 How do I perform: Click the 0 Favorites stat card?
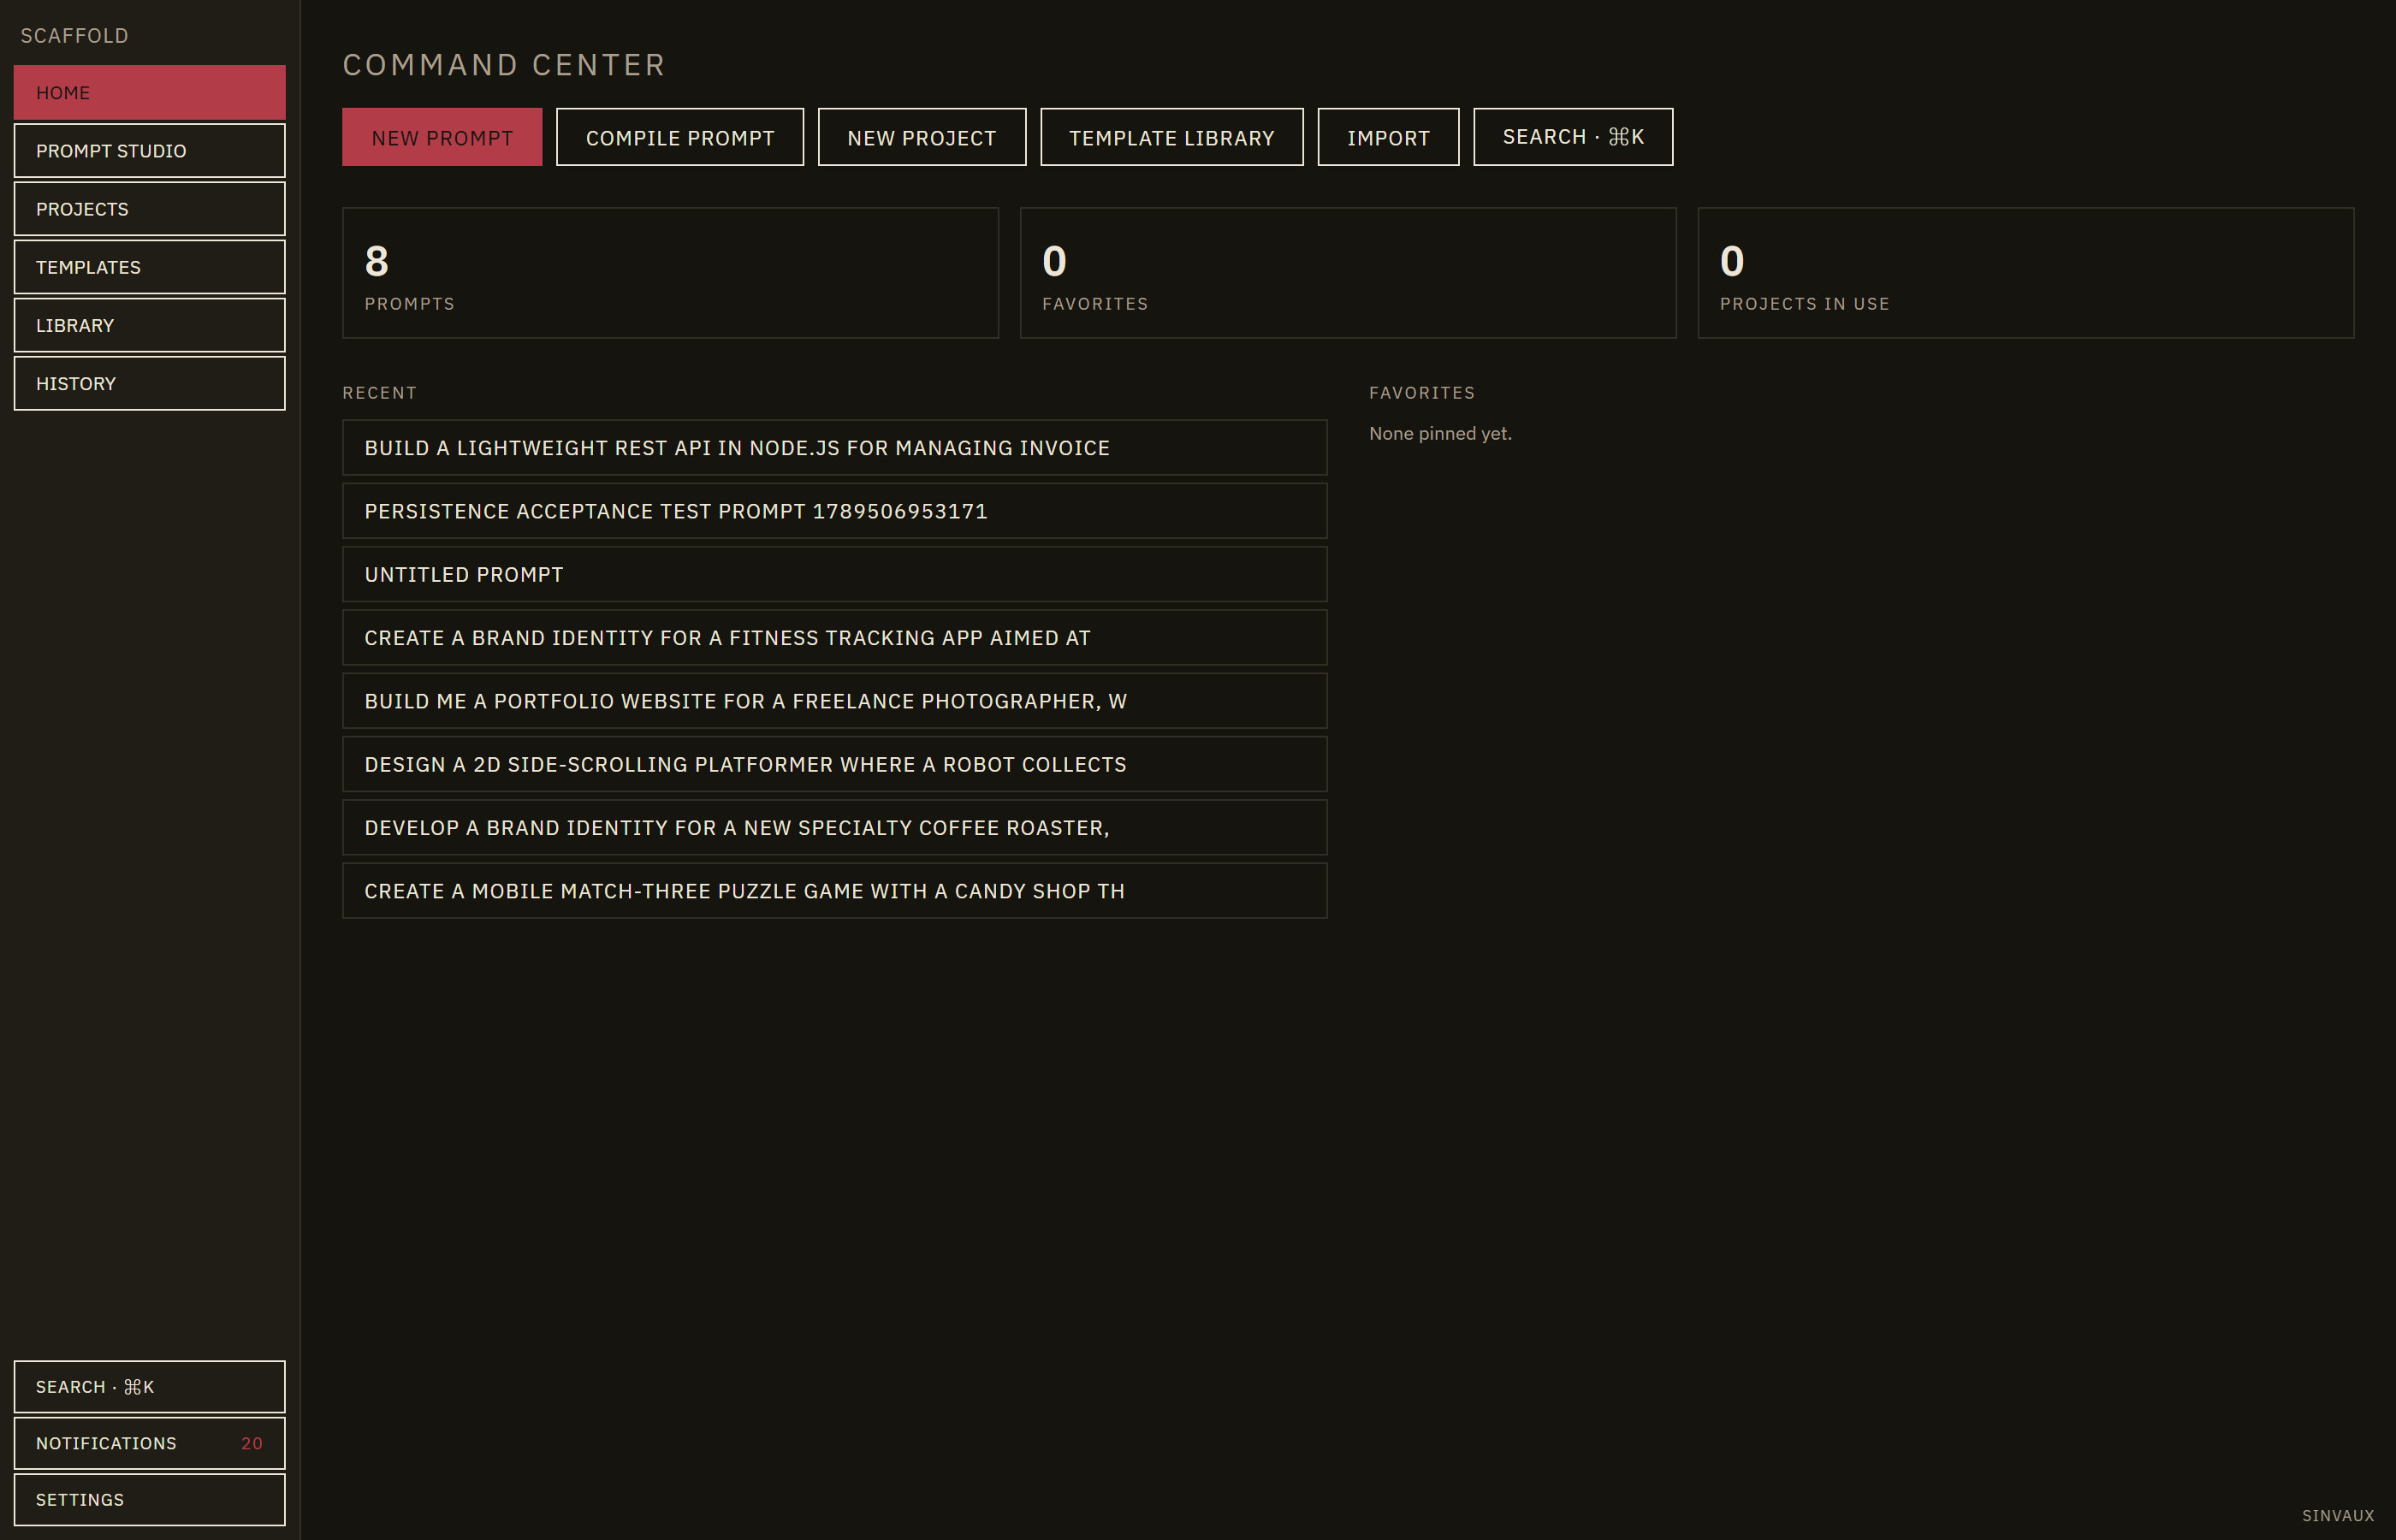(x=1348, y=273)
